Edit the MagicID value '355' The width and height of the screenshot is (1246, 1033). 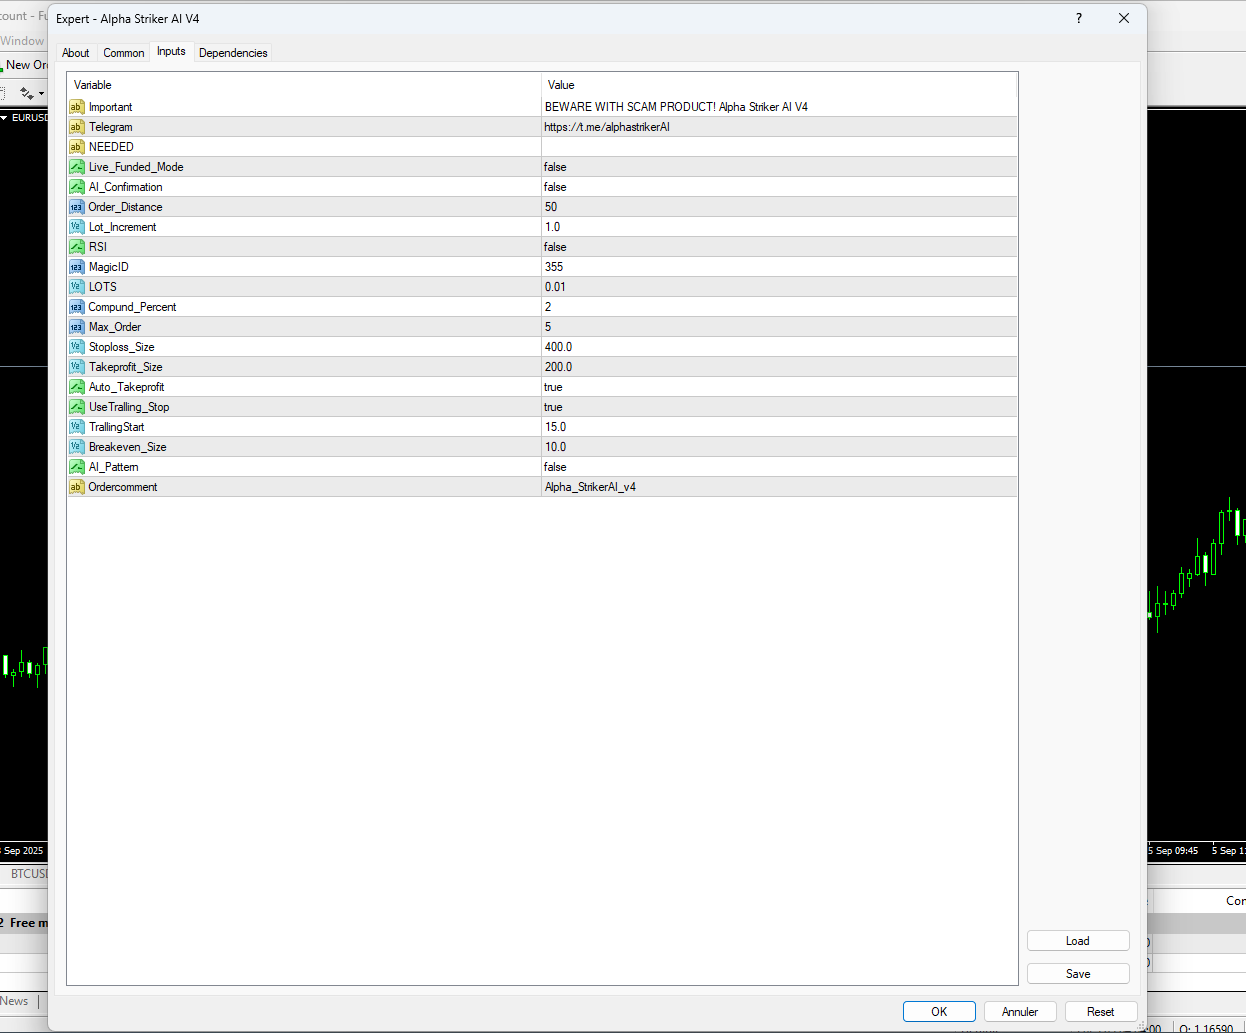(x=779, y=267)
